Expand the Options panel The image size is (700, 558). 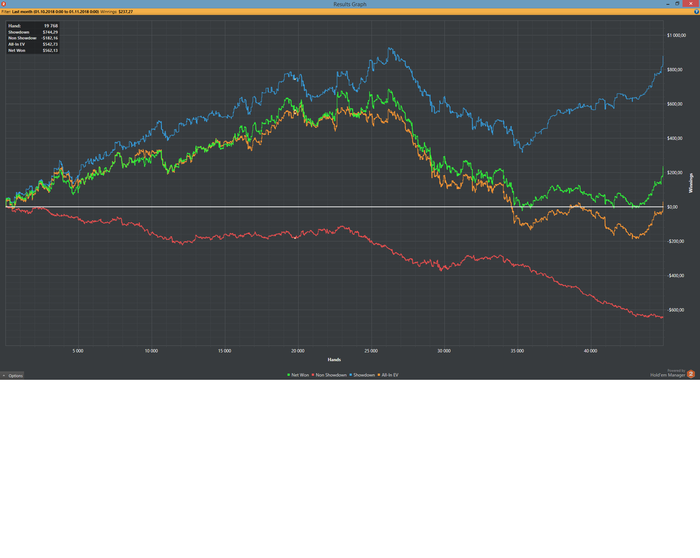(12, 375)
